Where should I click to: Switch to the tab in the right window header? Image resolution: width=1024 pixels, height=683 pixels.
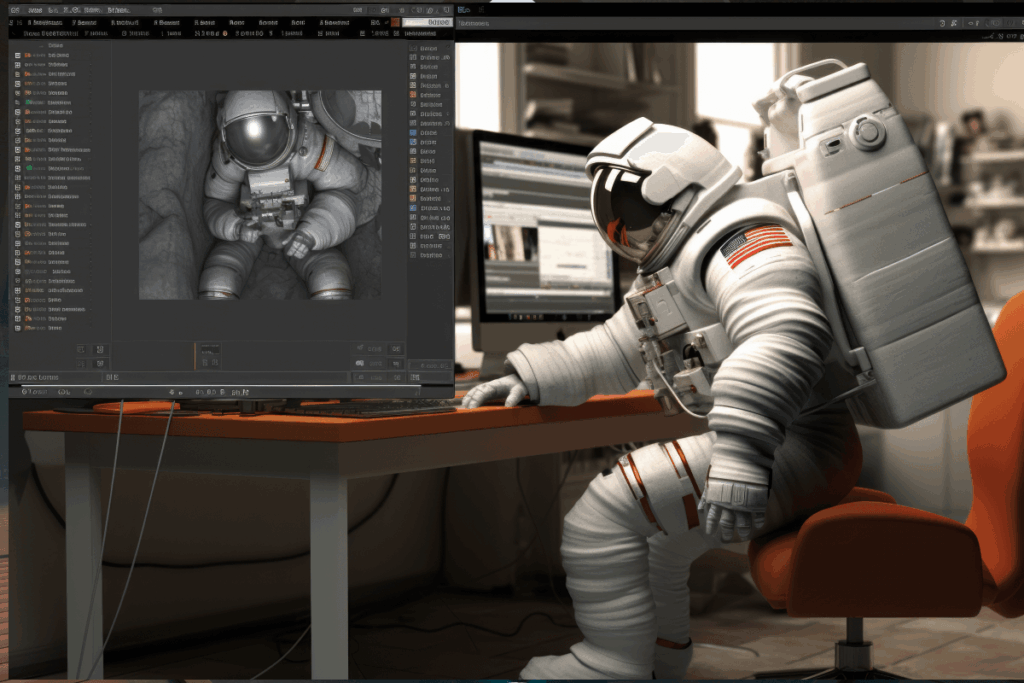474,23
